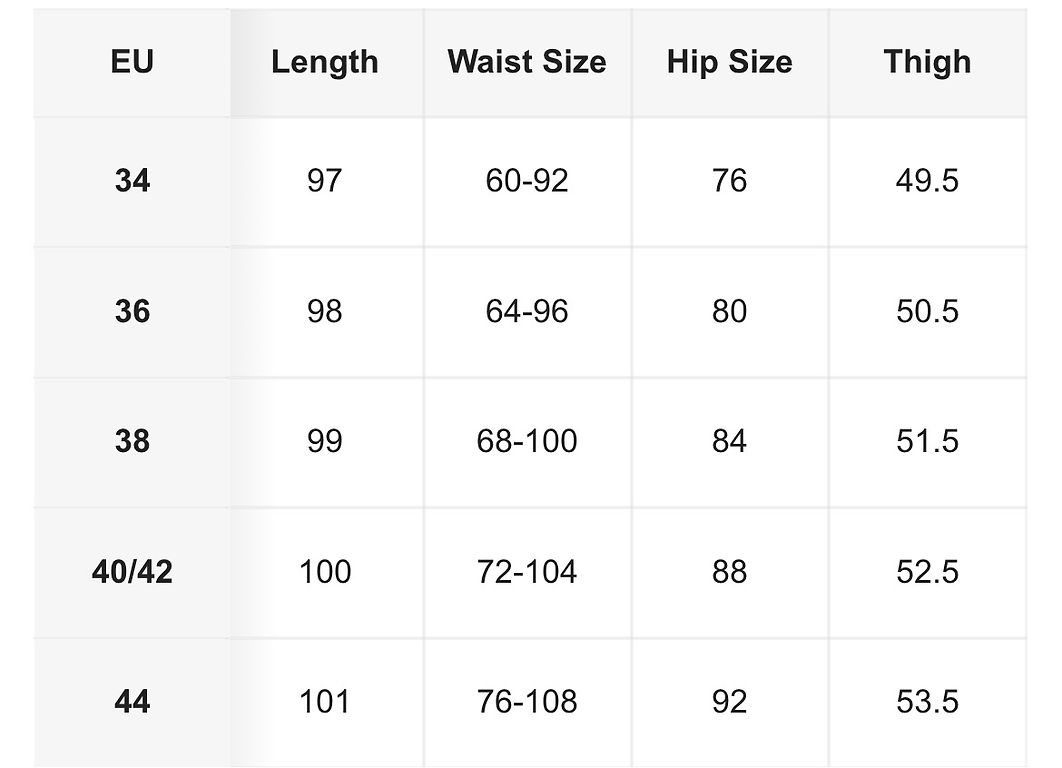
Task: Click the hip value 80
Action: [729, 312]
